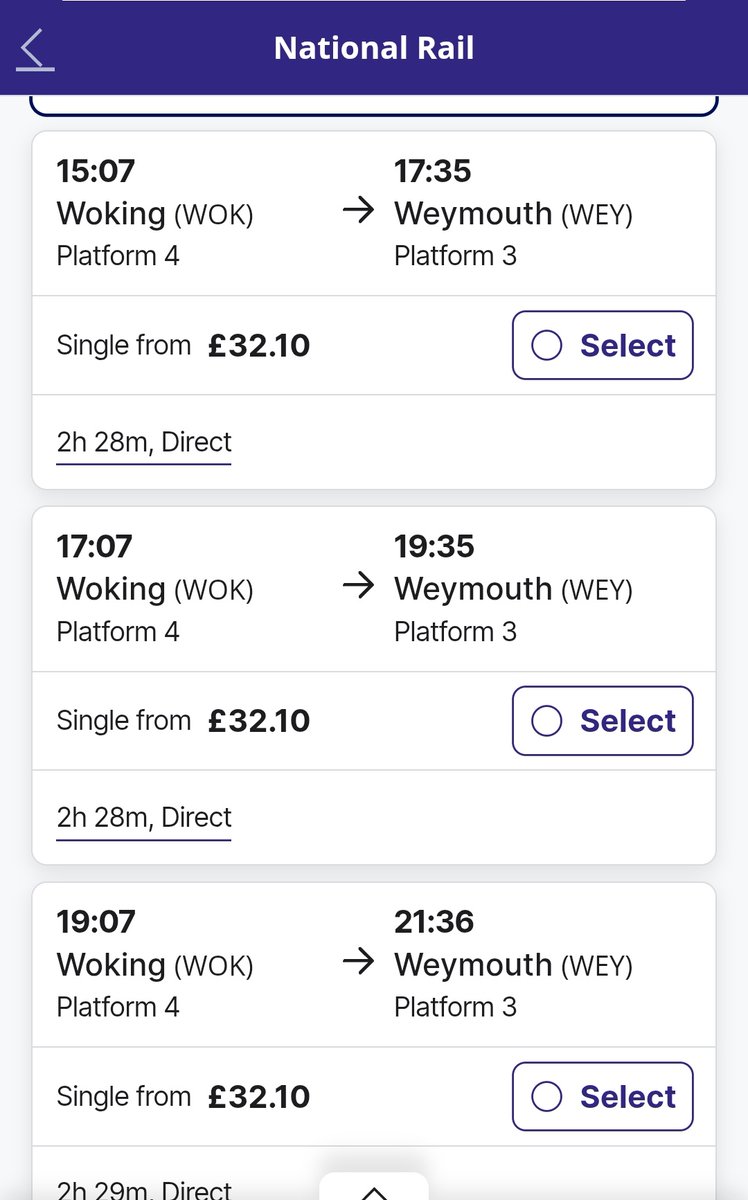Open 2h 28m Direct details for 17:07 train

coord(144,817)
